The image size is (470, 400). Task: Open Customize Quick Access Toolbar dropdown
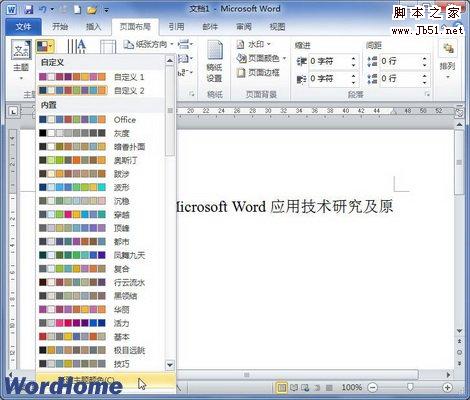click(106, 10)
